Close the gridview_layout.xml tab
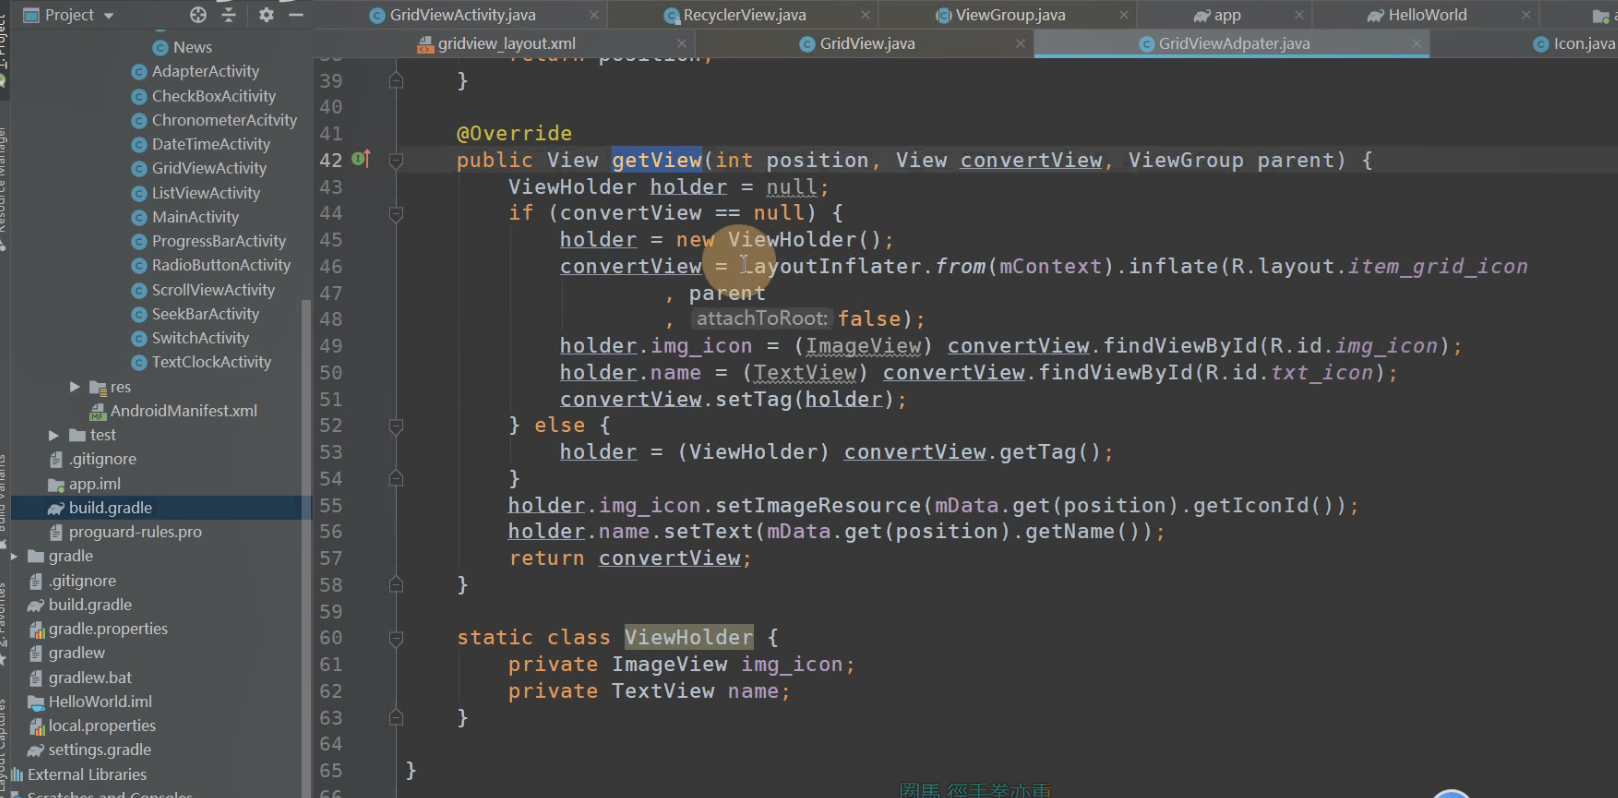 [682, 44]
